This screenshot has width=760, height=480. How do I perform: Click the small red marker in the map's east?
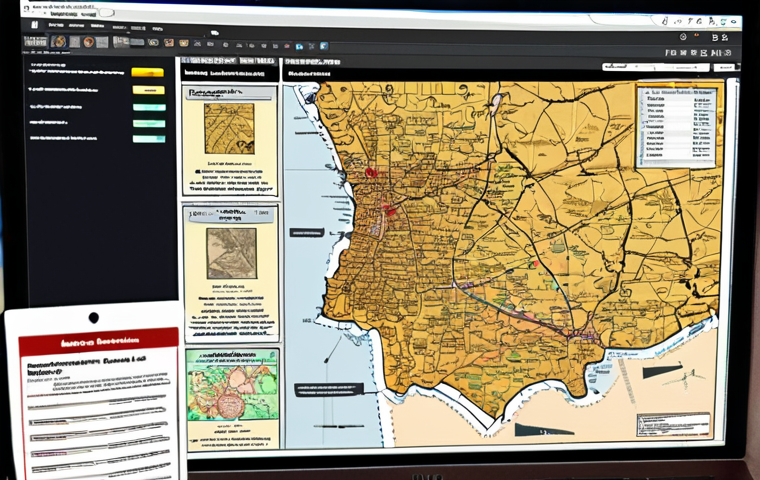536,264
